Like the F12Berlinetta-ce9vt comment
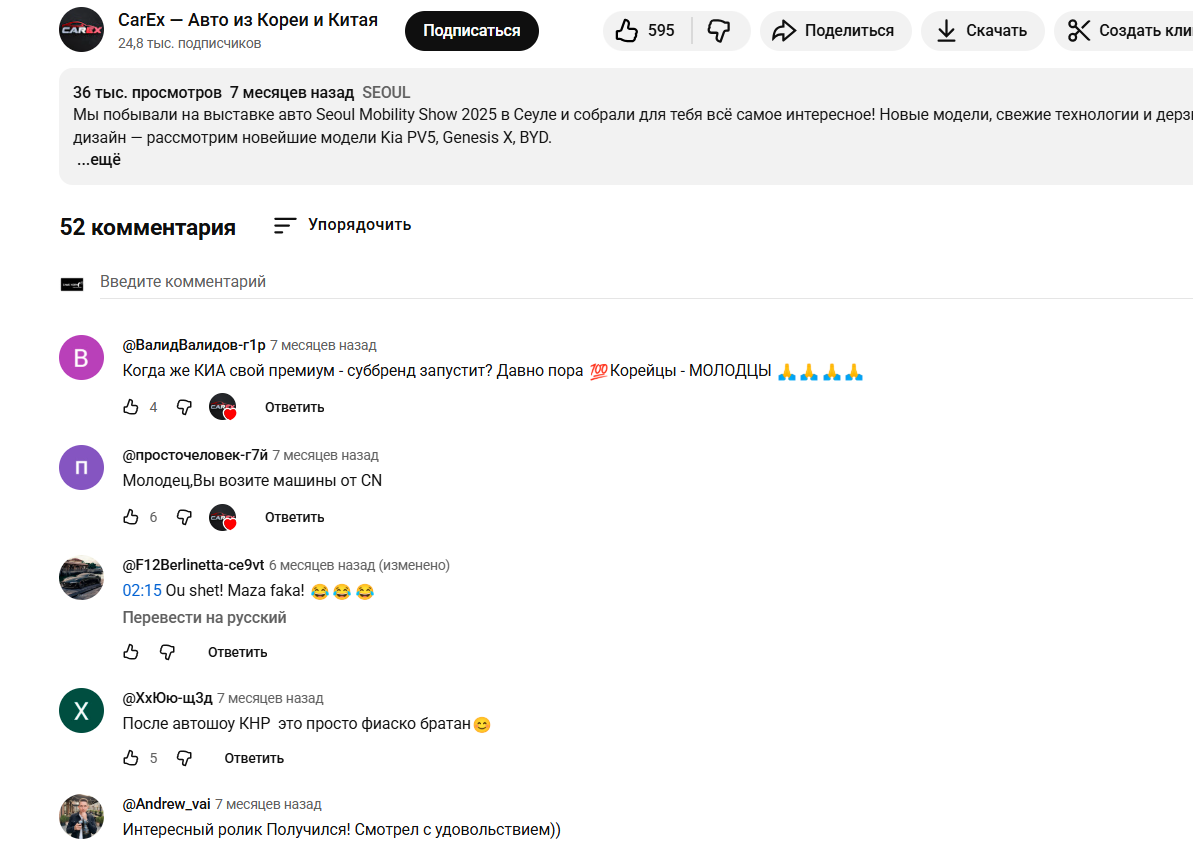This screenshot has height=844, width=1193. pos(131,652)
